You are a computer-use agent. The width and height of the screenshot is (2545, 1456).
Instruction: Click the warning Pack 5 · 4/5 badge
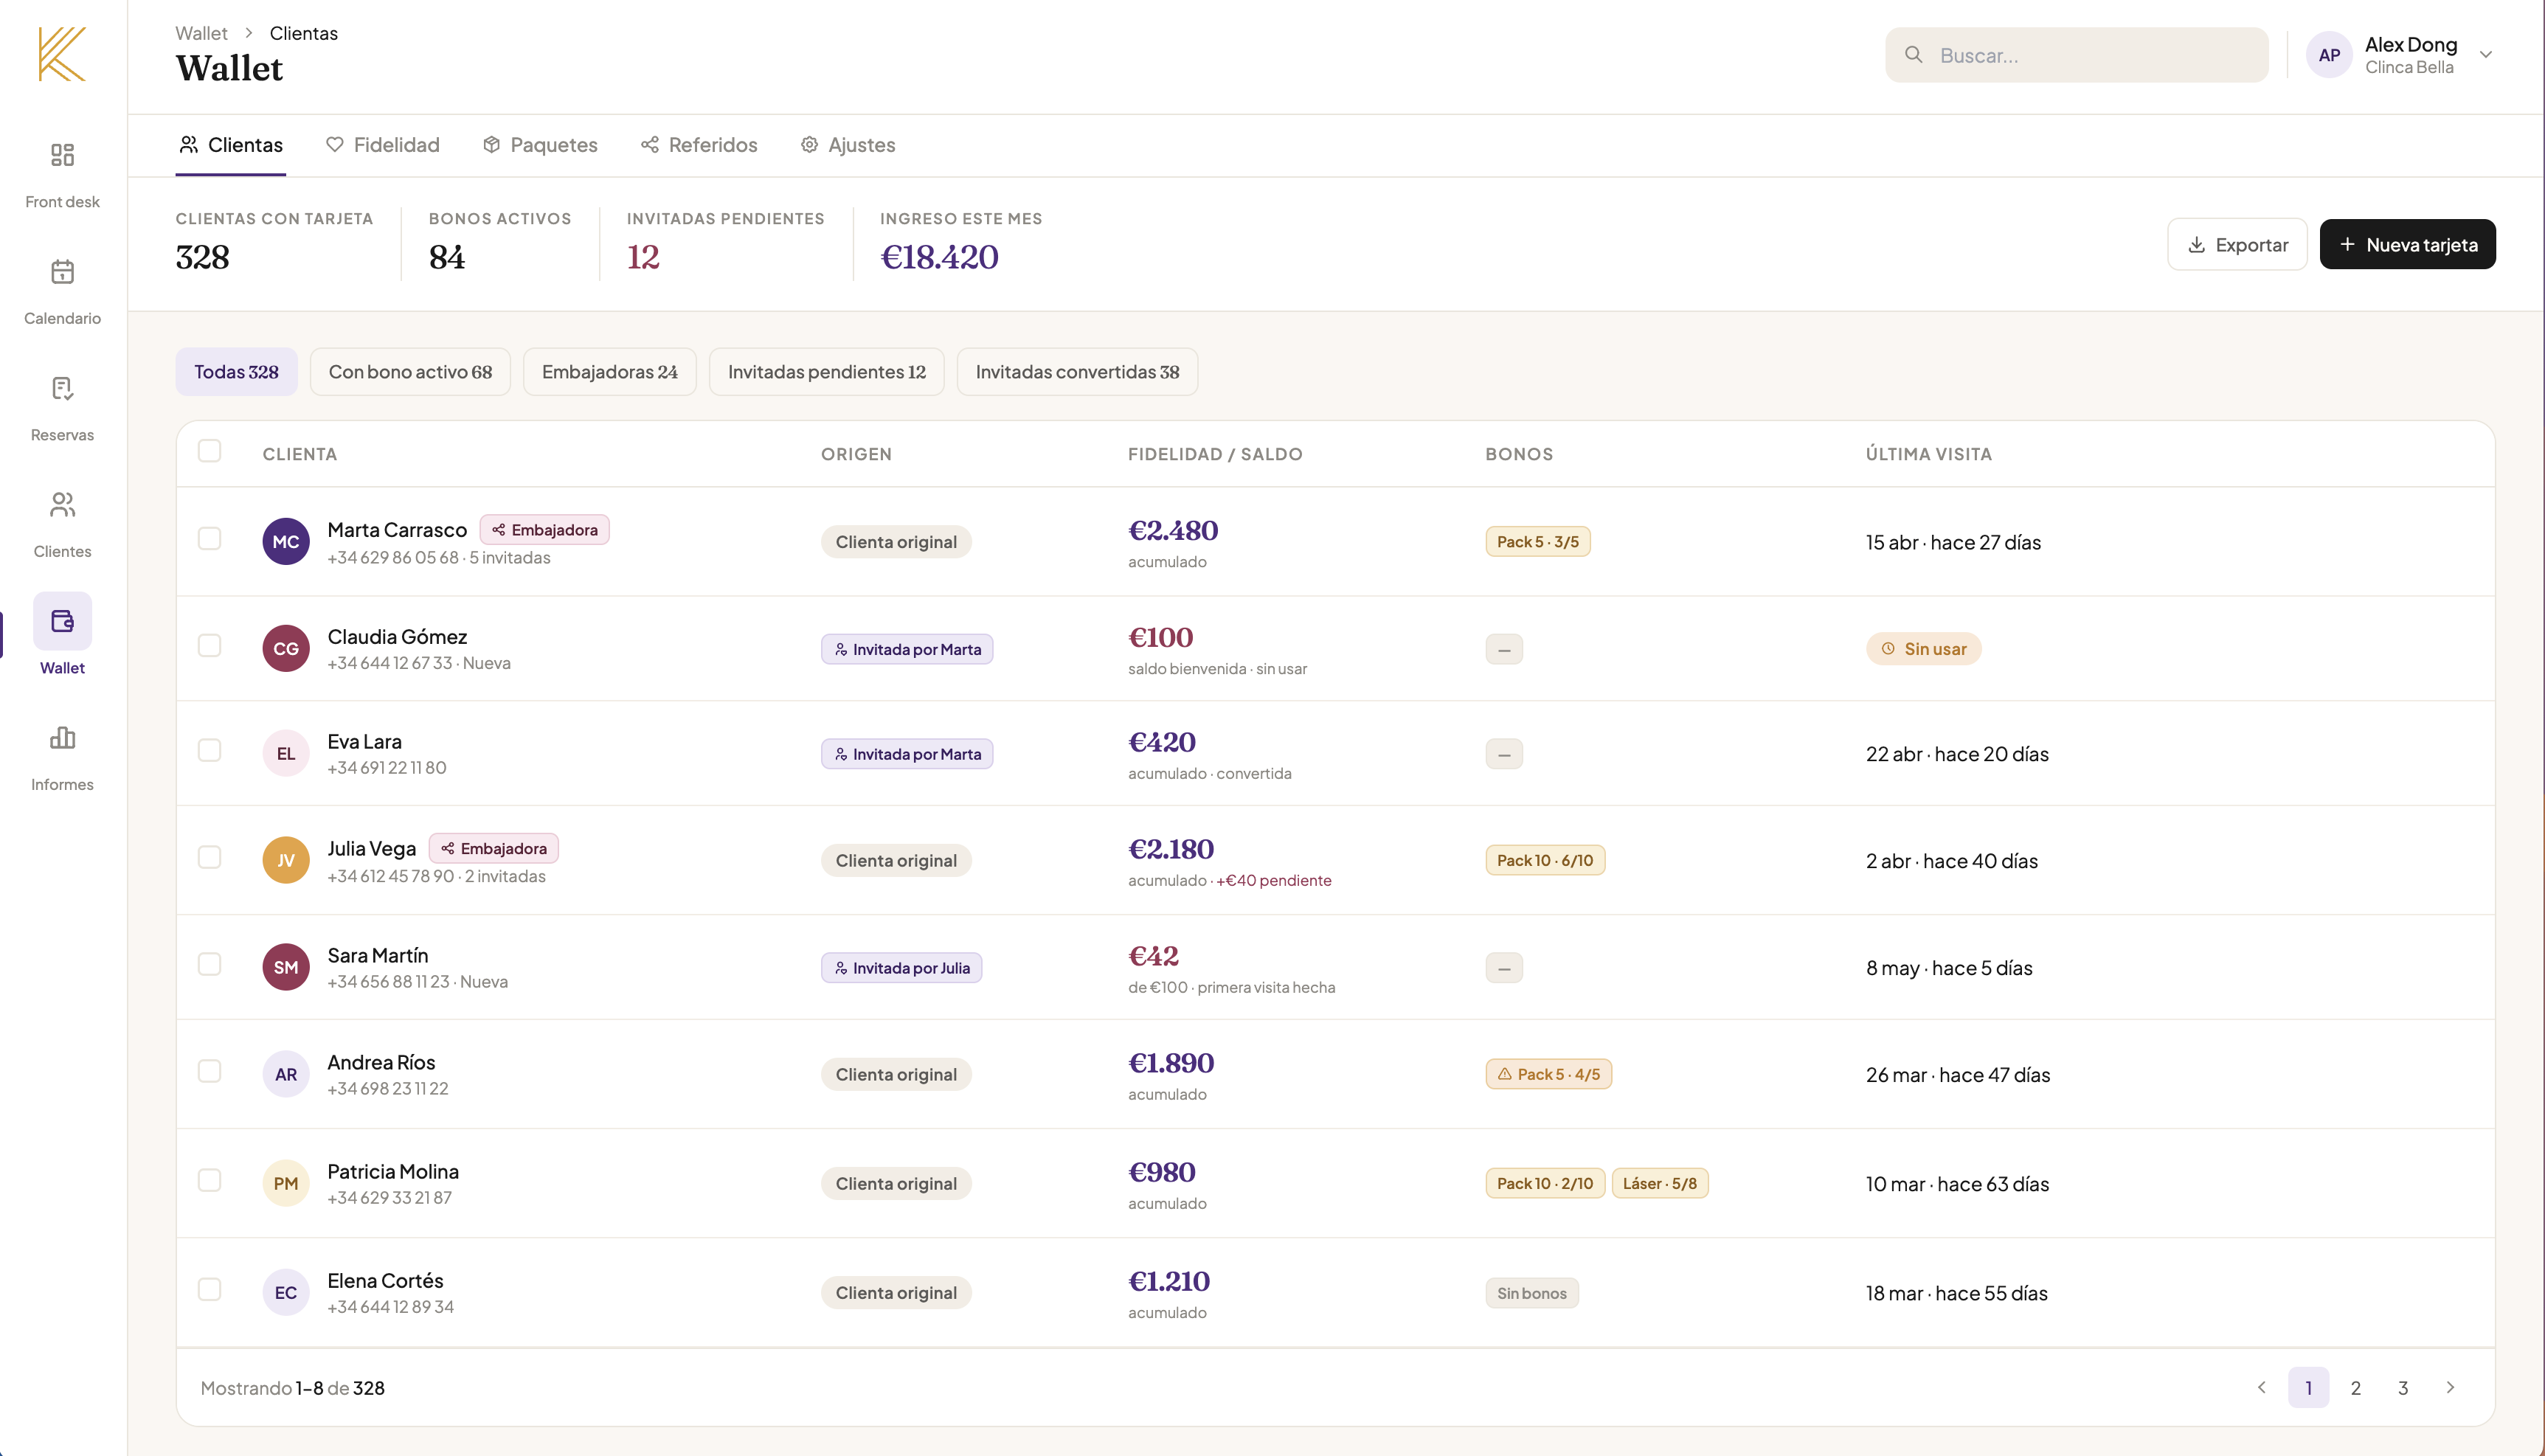click(x=1548, y=1074)
